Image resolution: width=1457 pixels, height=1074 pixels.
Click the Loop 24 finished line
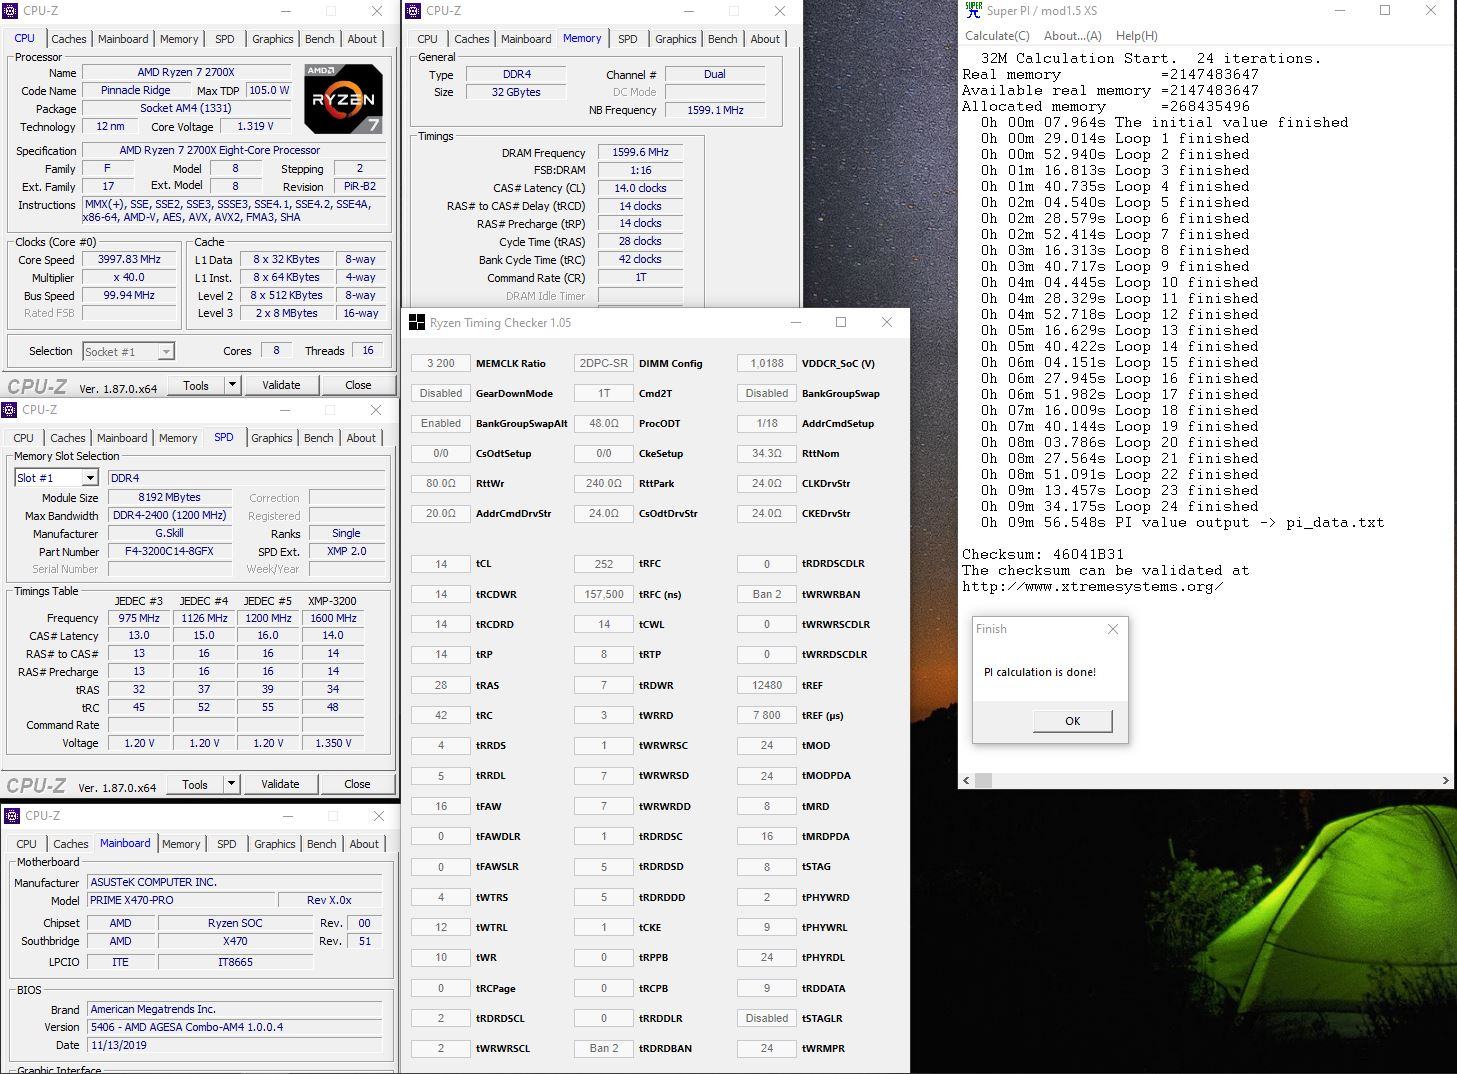[x=1120, y=506]
